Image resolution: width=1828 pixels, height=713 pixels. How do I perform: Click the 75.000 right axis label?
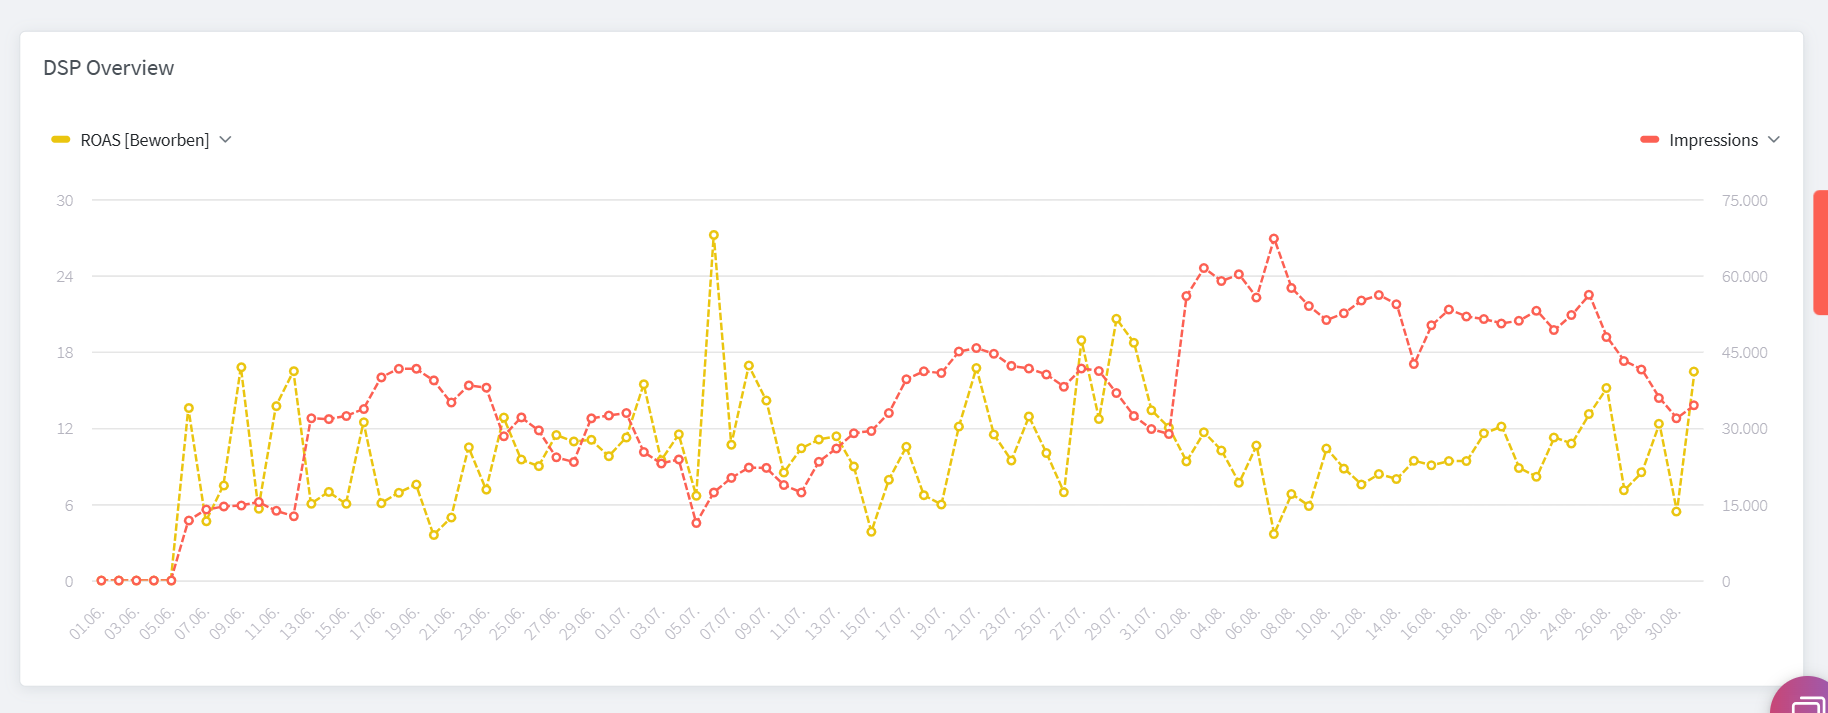[x=1744, y=201]
